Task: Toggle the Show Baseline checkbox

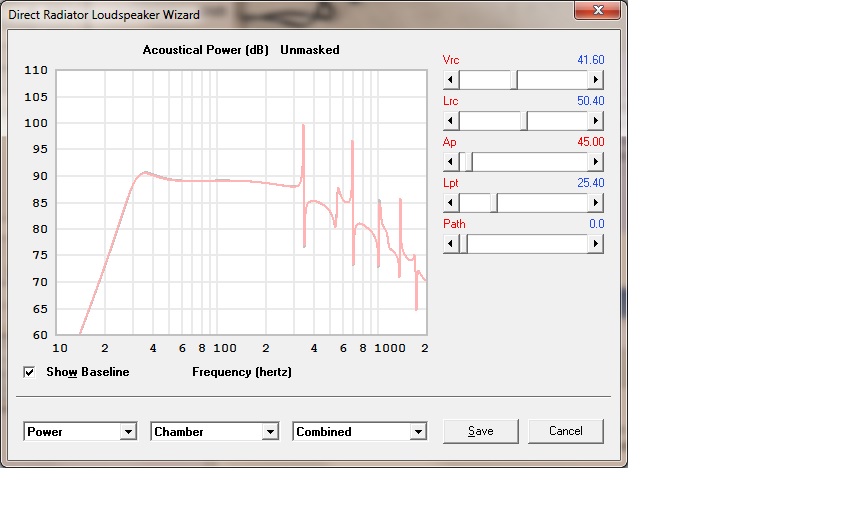Action: 29,372
